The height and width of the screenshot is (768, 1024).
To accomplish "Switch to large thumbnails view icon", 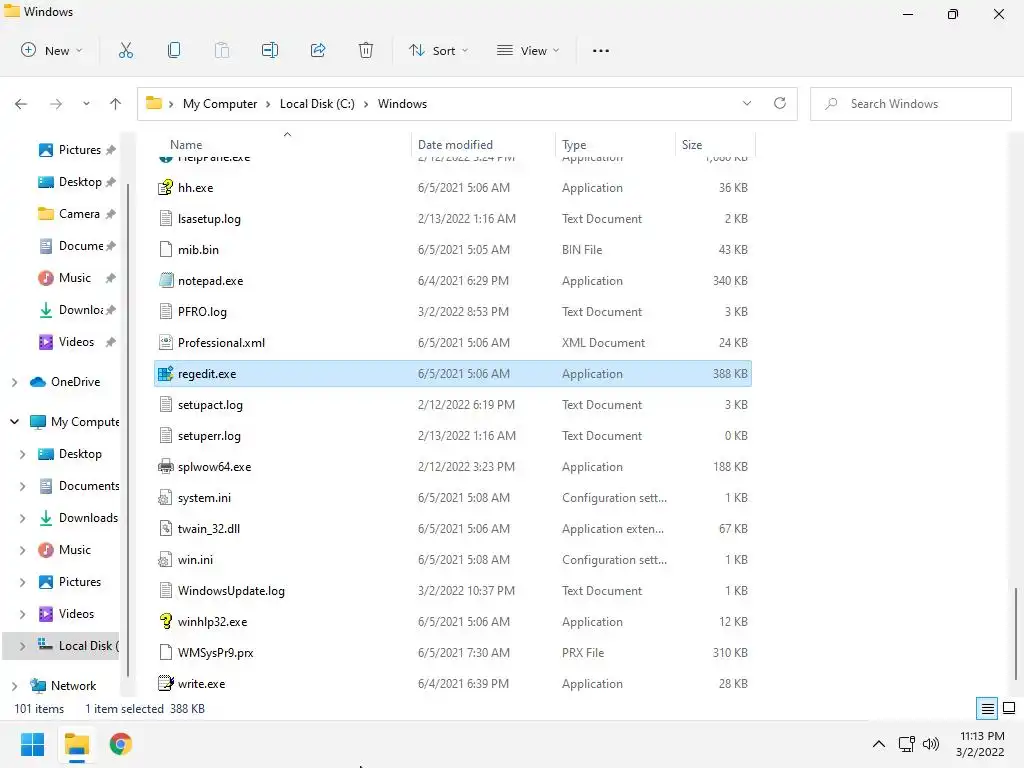I will (x=1009, y=708).
